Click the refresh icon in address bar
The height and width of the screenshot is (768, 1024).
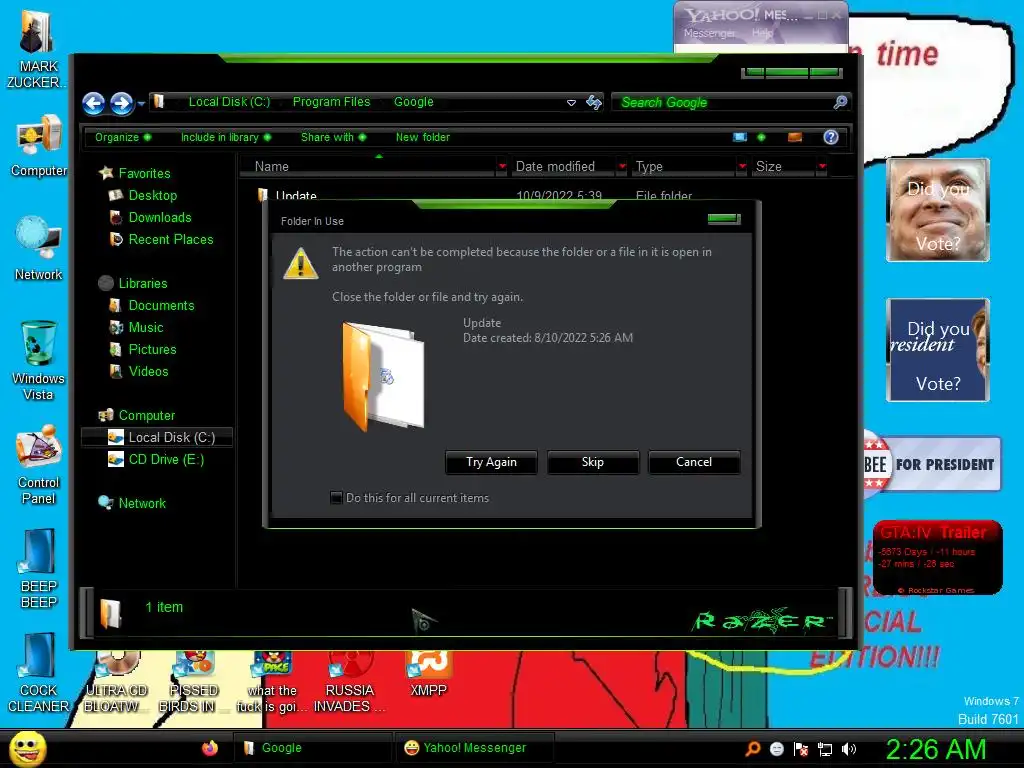(x=594, y=103)
